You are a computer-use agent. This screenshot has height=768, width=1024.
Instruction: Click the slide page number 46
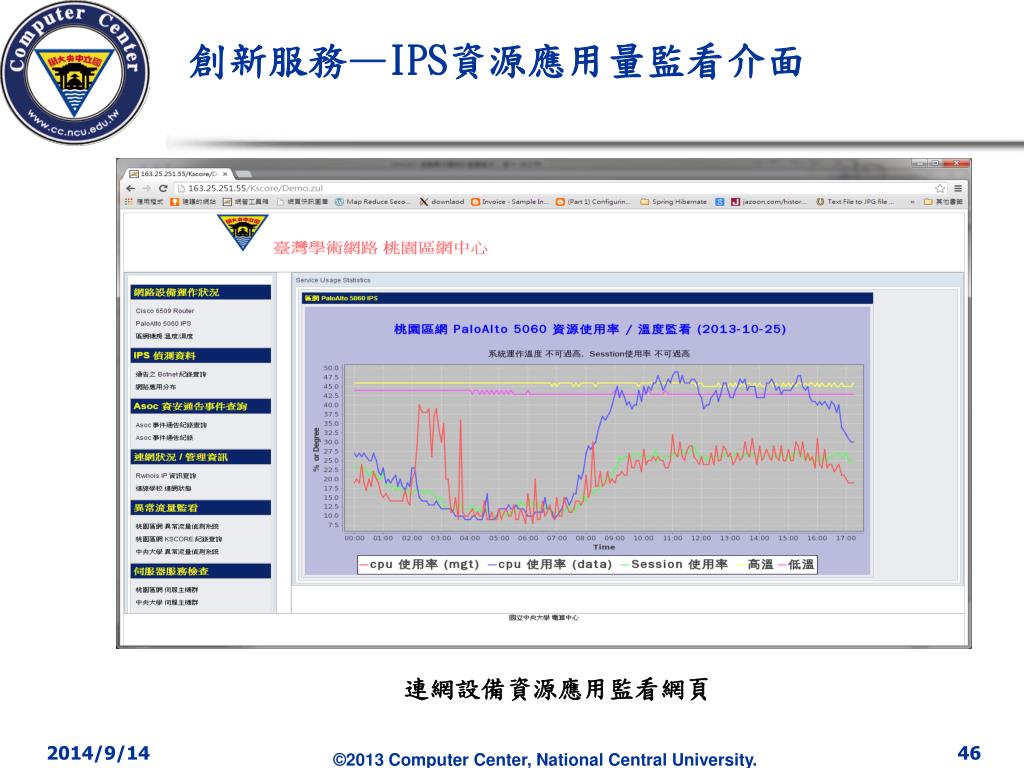click(x=969, y=753)
